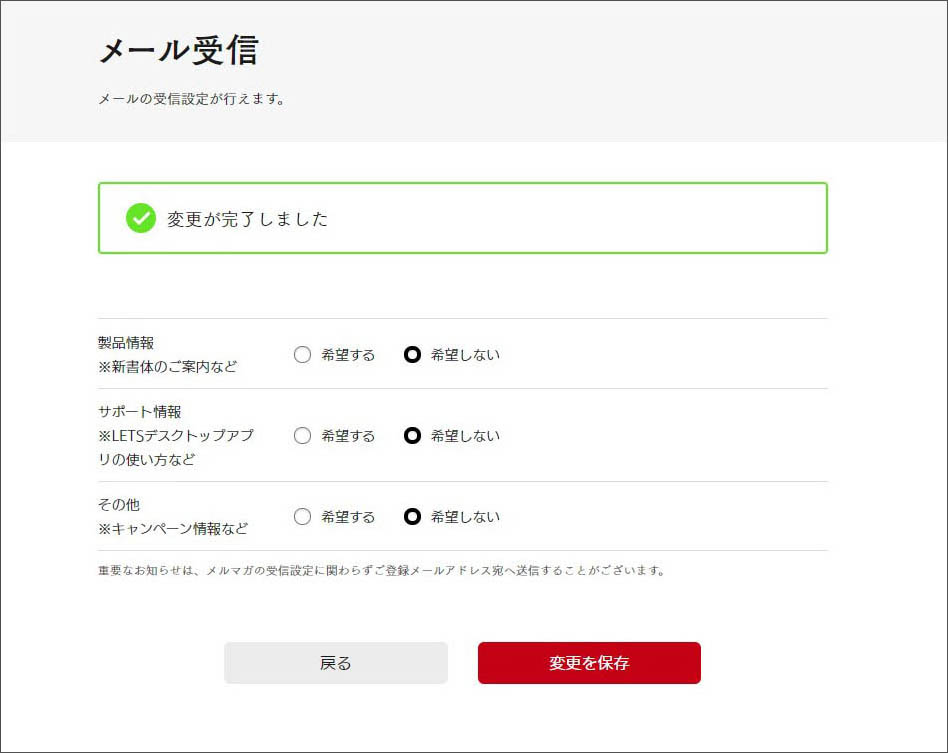This screenshot has height=753, width=948.
Task: Click the 重要なお知らせ notice text
Action: (381, 571)
